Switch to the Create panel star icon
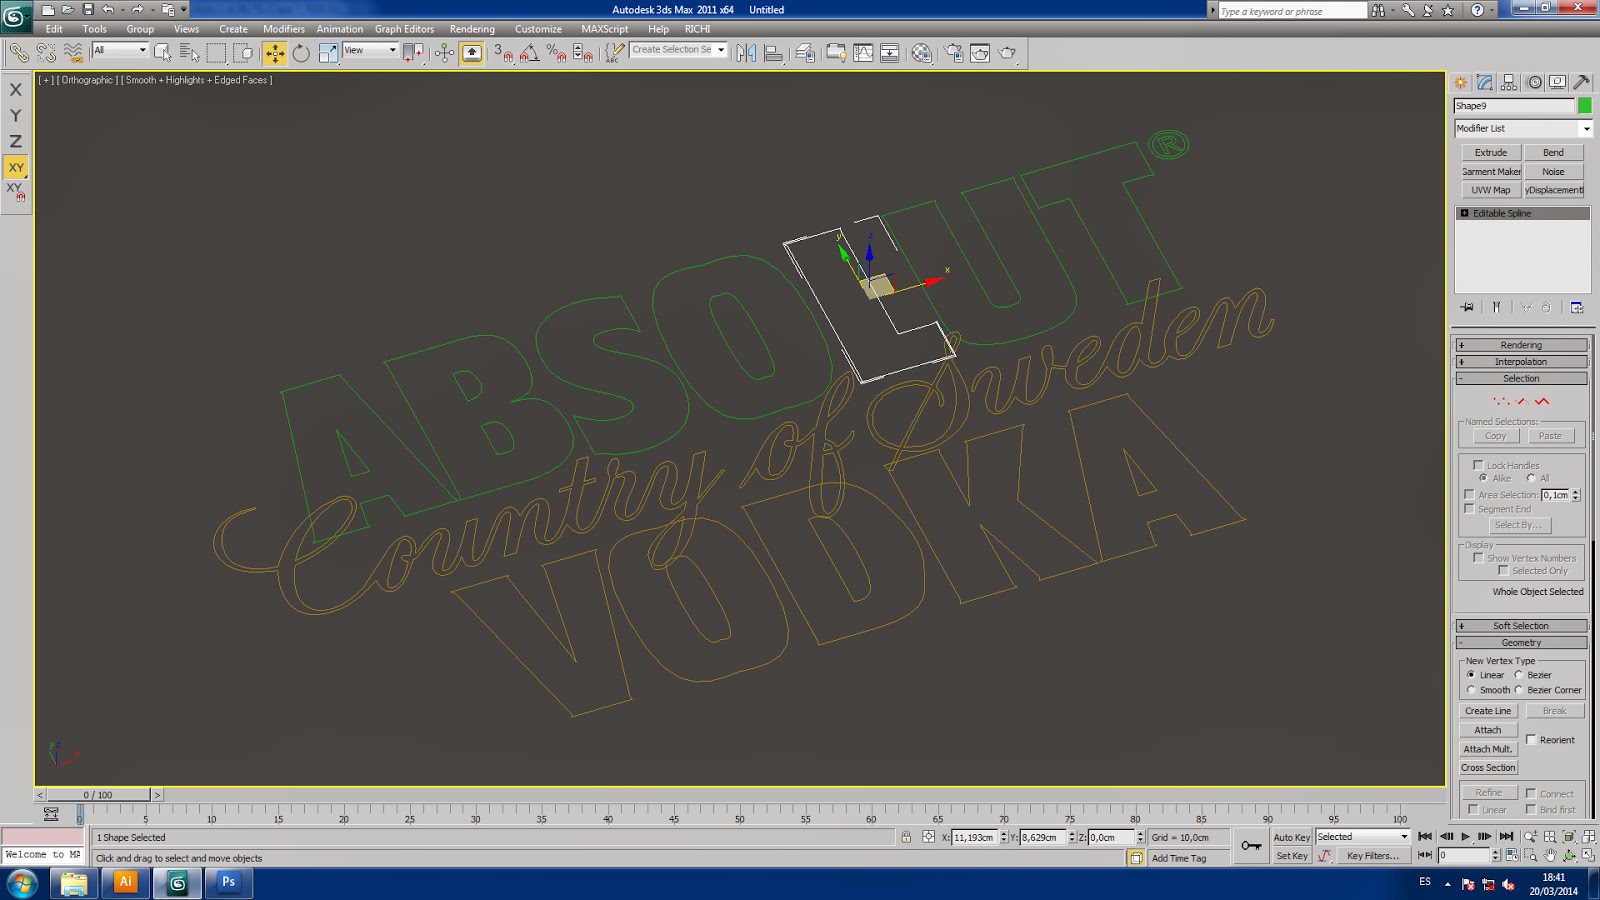The width and height of the screenshot is (1600, 900). point(1459,83)
